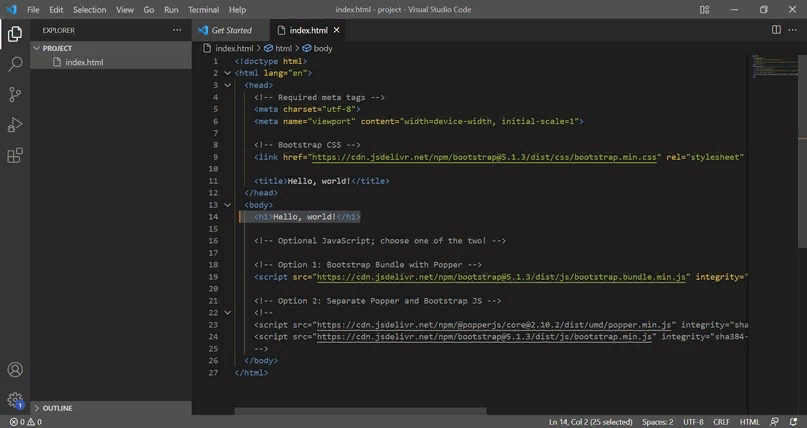Click the horizontal scrollbar of the editor
Viewport: 807px width, 428px height.
[360, 411]
